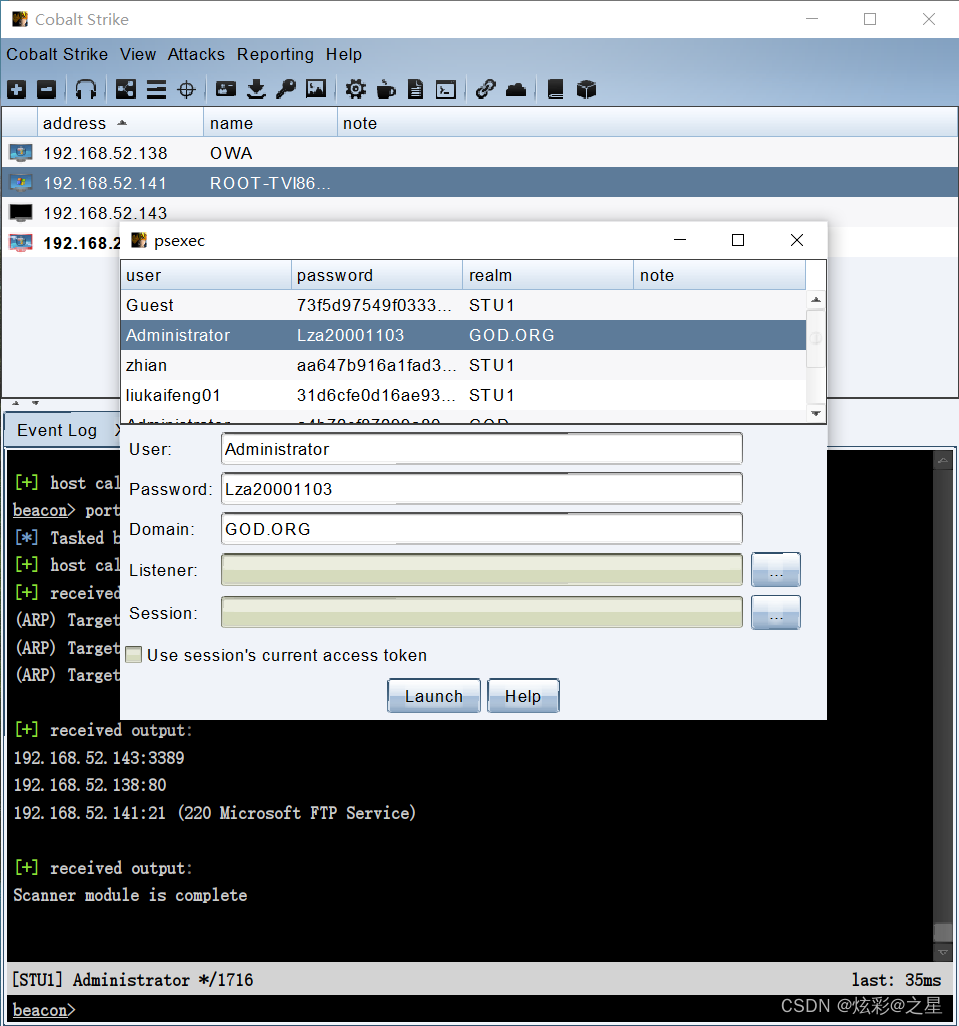Image resolution: width=959 pixels, height=1026 pixels.
Task: Click the chain link host file icon
Action: click(485, 89)
